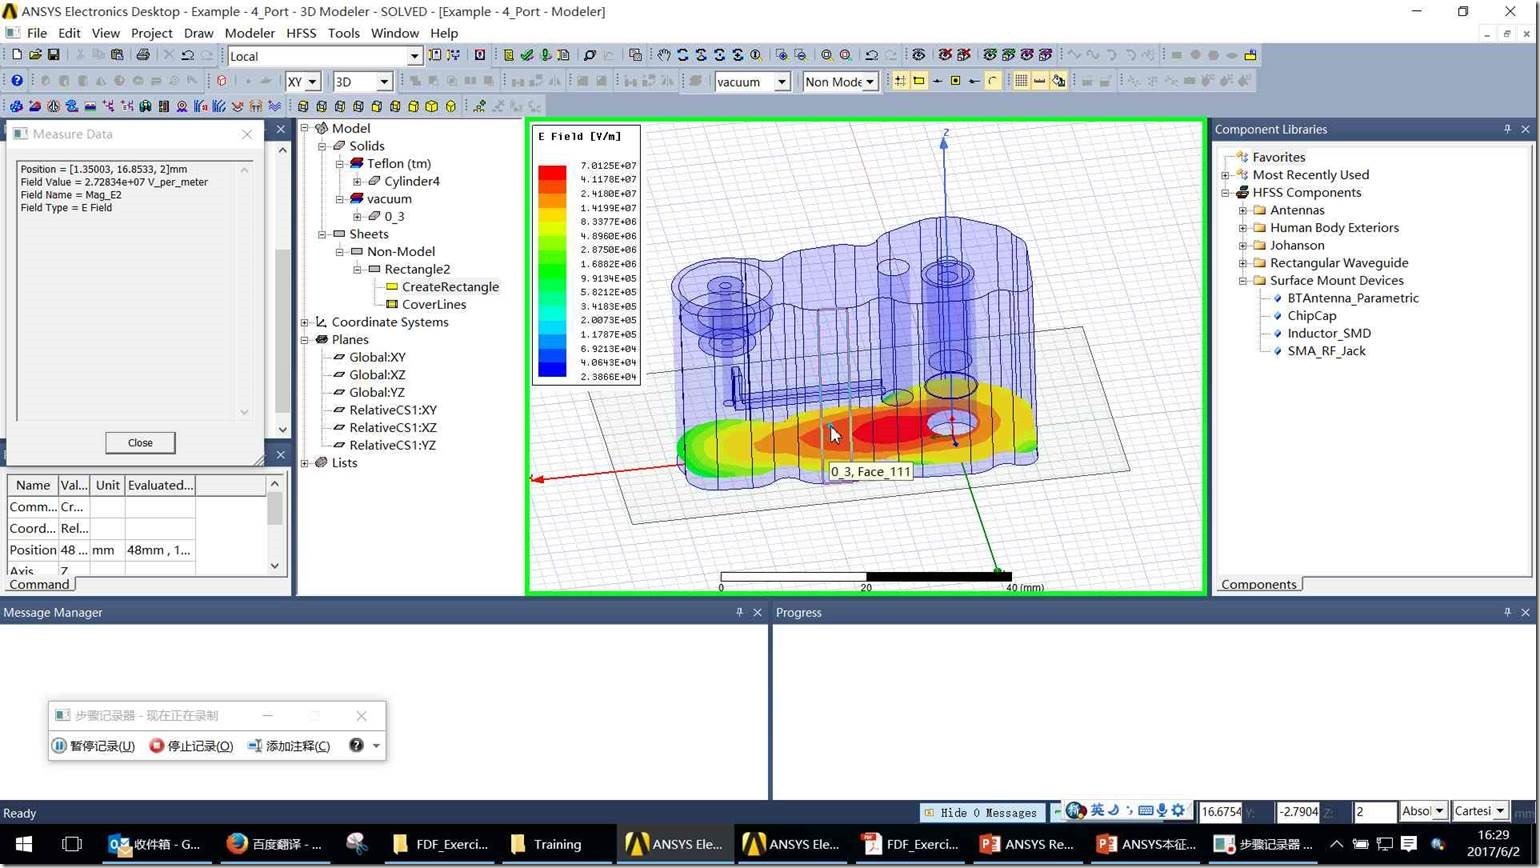
Task: Click the Copy icon in top toolbar
Action: click(x=98, y=55)
